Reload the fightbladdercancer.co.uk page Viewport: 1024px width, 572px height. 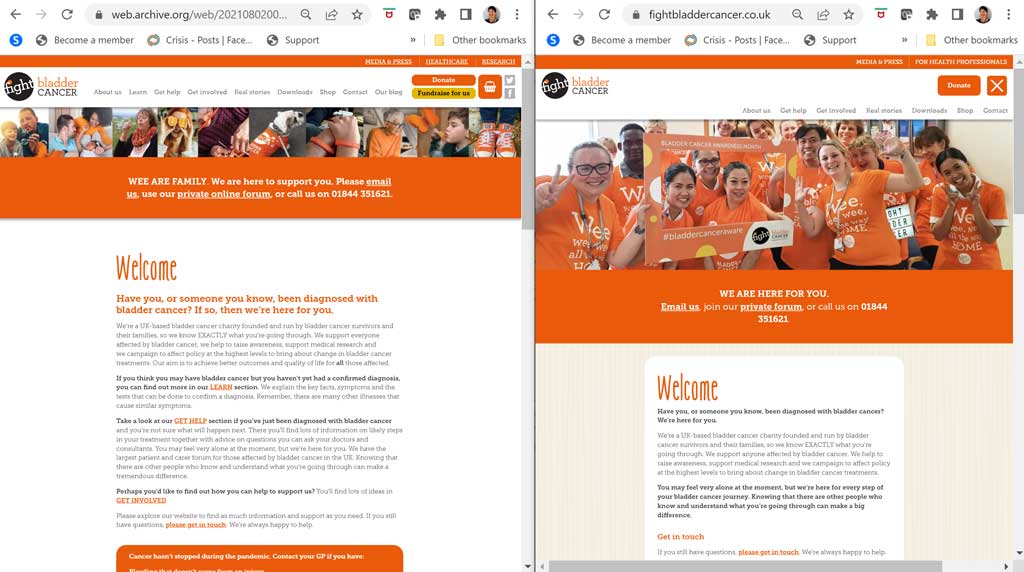pyautogui.click(x=604, y=14)
